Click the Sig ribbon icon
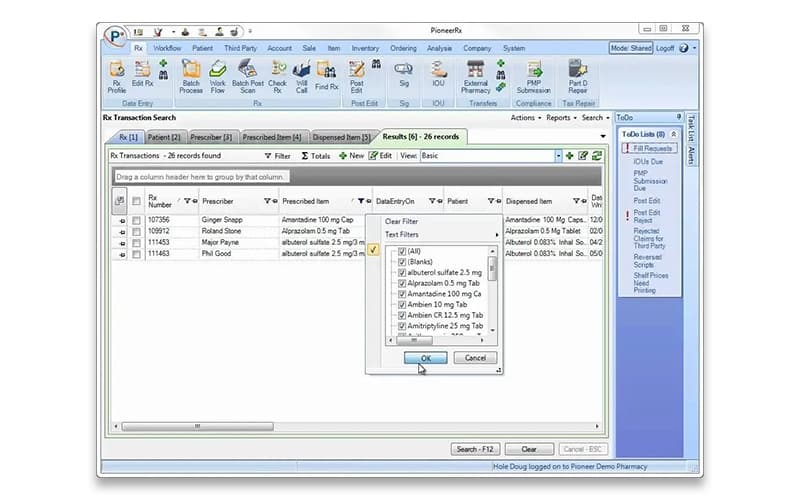Image resolution: width=800 pixels, height=500 pixels. pos(404,74)
